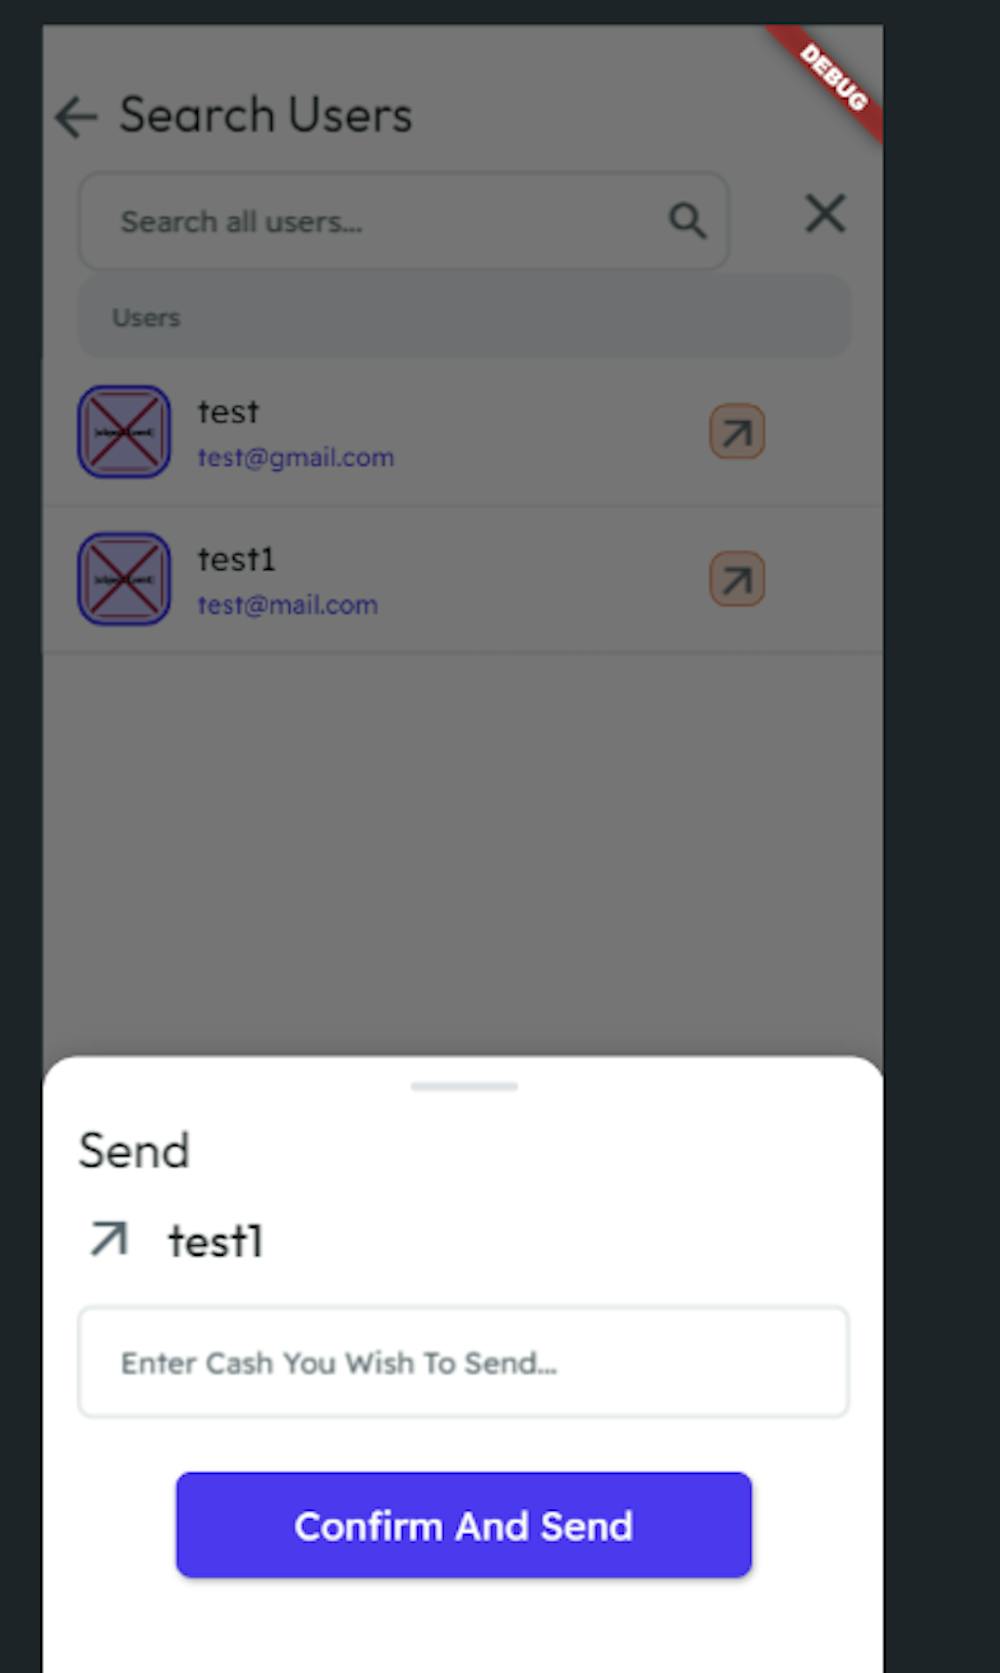Viewport: 1000px width, 1673px height.
Task: Tap the magnifying glass search icon
Action: click(x=687, y=220)
